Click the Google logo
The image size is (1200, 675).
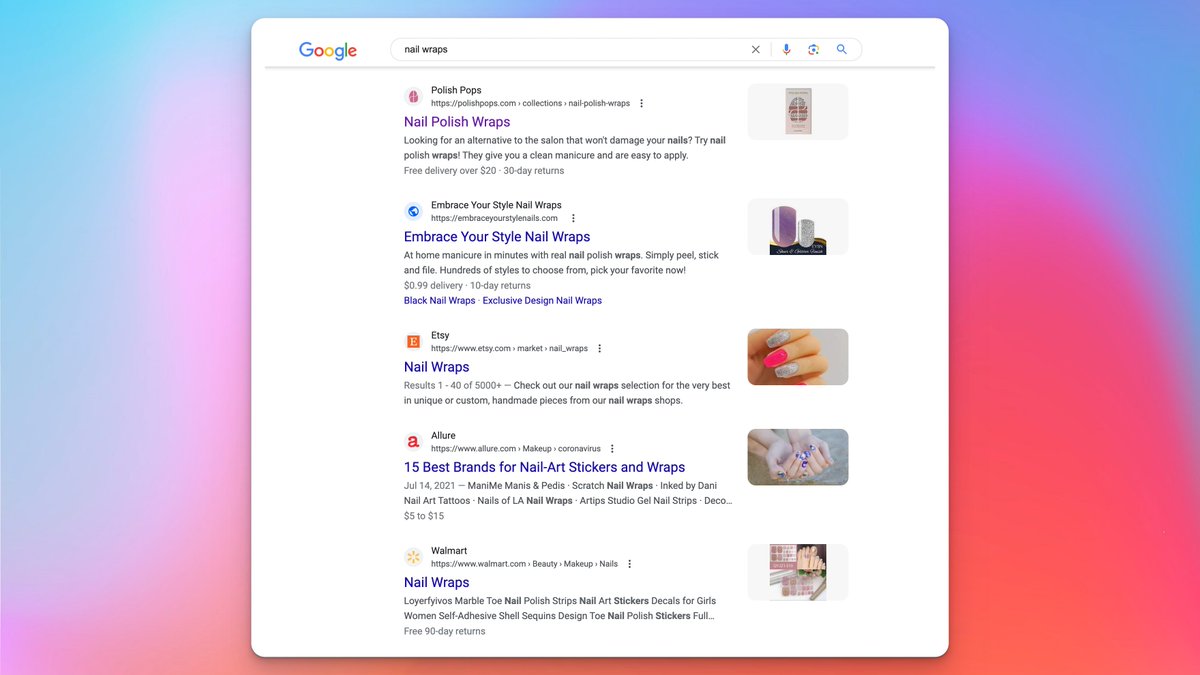click(x=328, y=50)
